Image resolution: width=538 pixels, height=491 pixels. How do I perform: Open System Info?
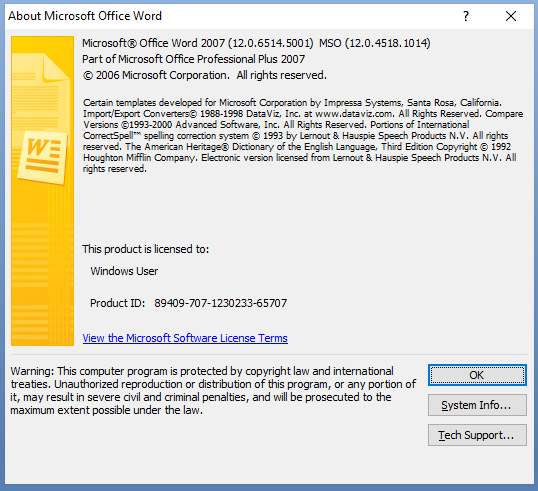tap(477, 405)
